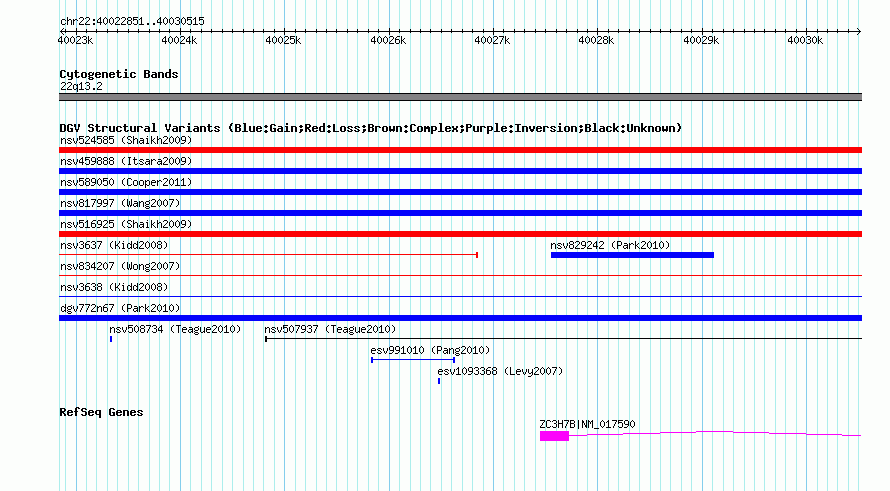Image resolution: width=890 pixels, height=491 pixels.
Task: Click the blue bar of nsv829242
Action: 632,255
